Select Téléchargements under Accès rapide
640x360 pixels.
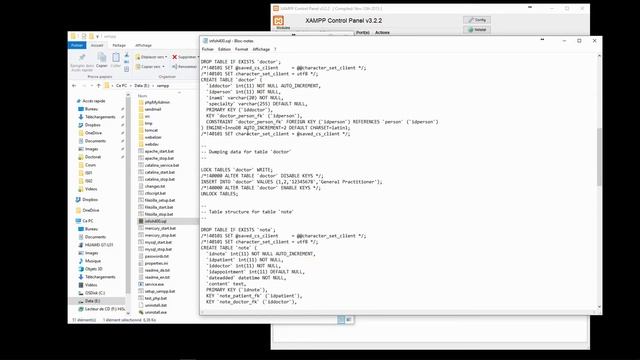pos(100,117)
